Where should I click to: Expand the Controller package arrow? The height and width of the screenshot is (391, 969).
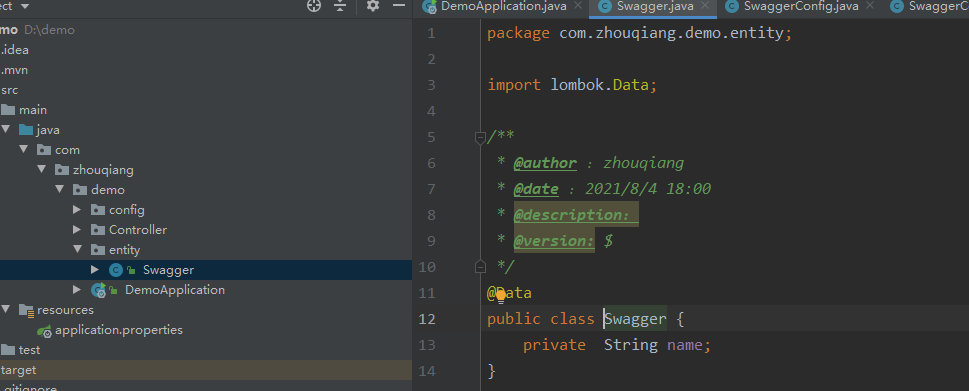coord(77,229)
